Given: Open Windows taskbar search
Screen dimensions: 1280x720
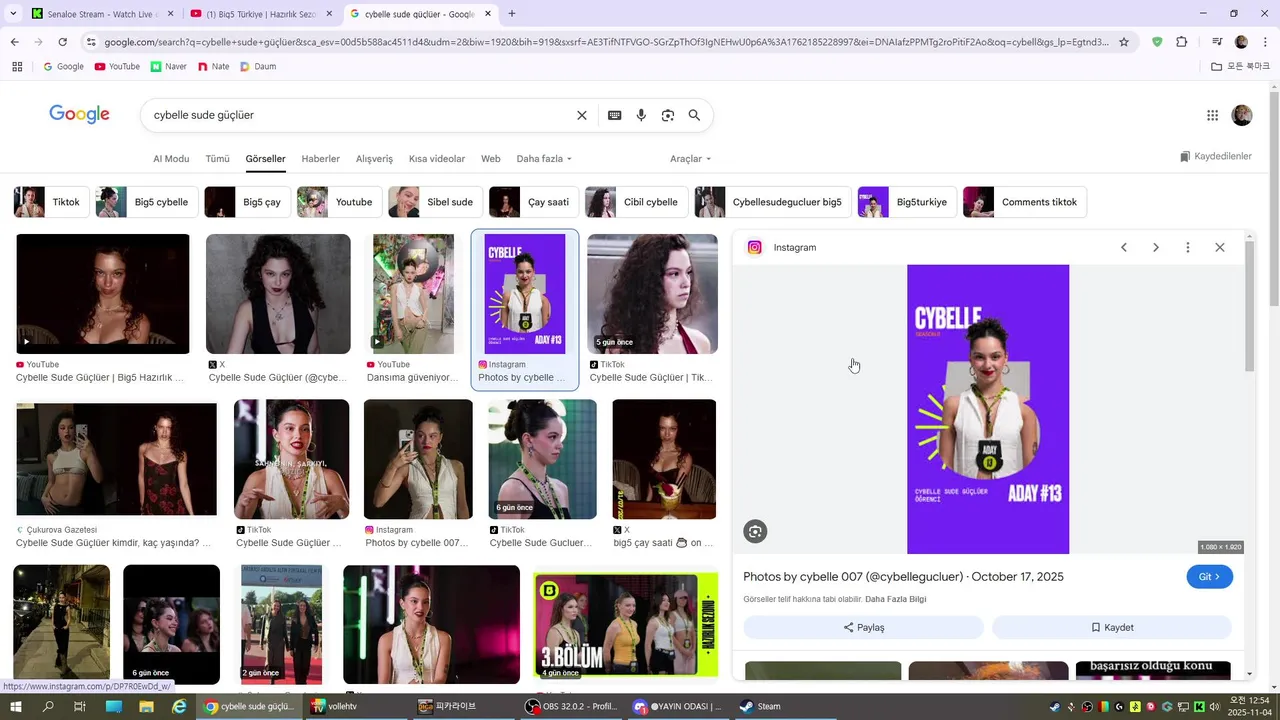Looking at the screenshot, I should [x=47, y=706].
